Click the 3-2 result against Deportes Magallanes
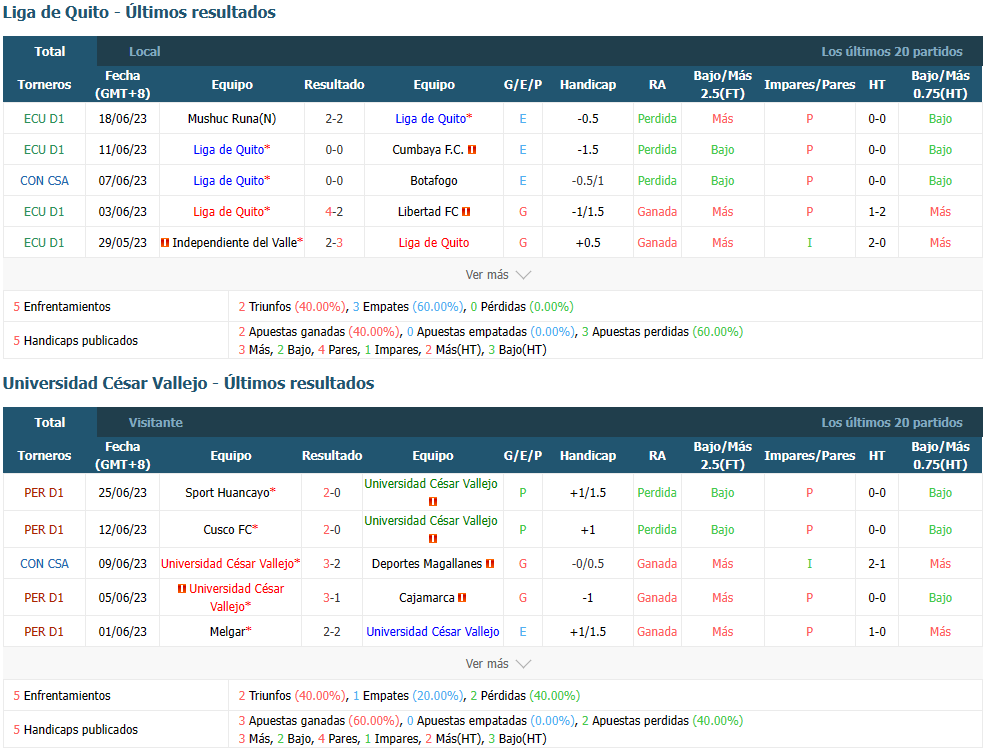The width and height of the screenshot is (989, 753). click(332, 564)
